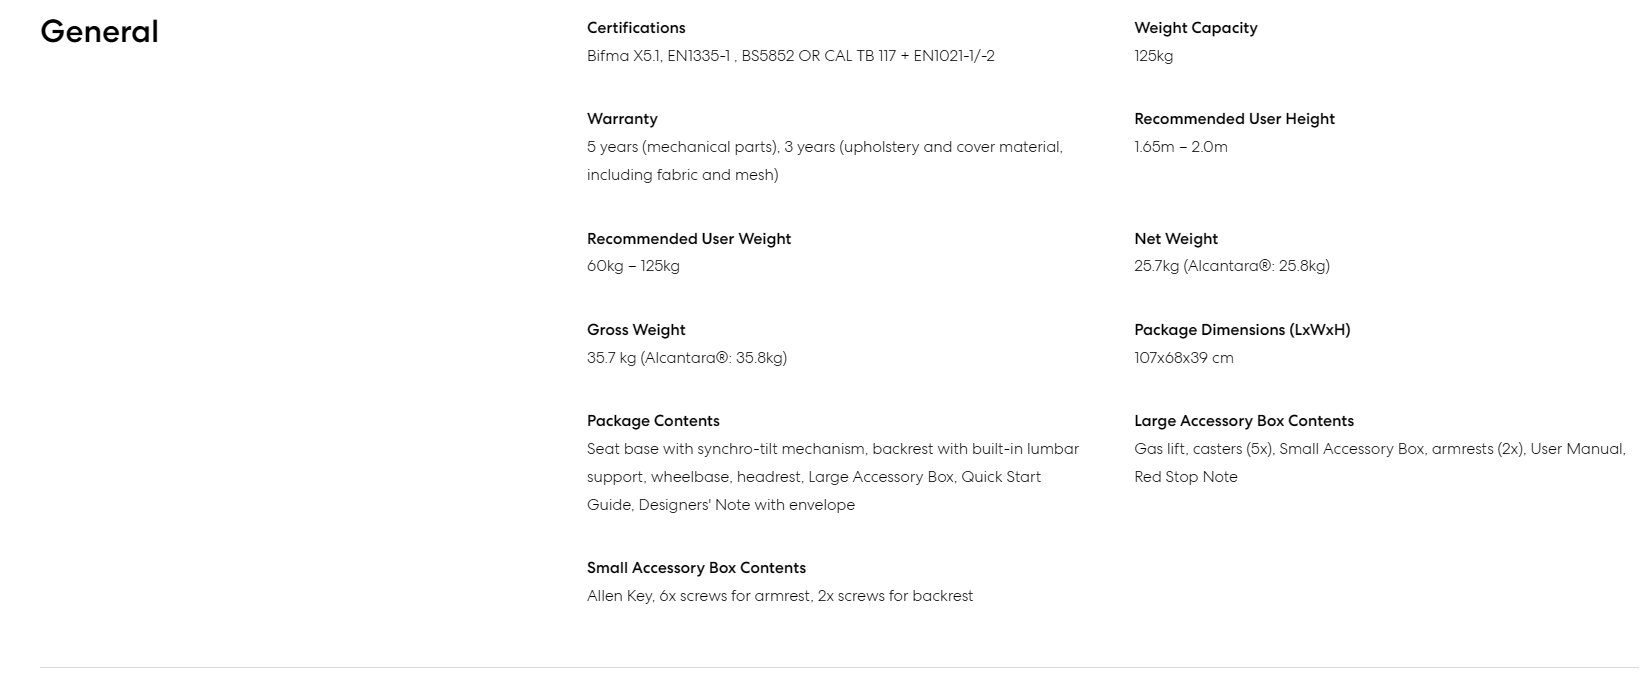Image resolution: width=1641 pixels, height=678 pixels.
Task: Click the Large Accessory Box Contents label
Action: pos(1243,421)
